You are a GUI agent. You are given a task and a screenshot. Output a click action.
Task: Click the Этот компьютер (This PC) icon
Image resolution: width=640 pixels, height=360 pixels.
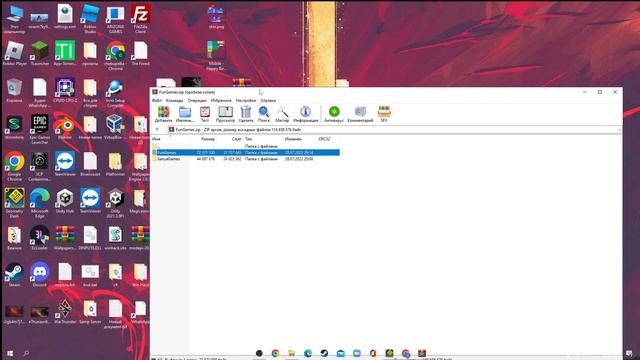pyautogui.click(x=14, y=18)
